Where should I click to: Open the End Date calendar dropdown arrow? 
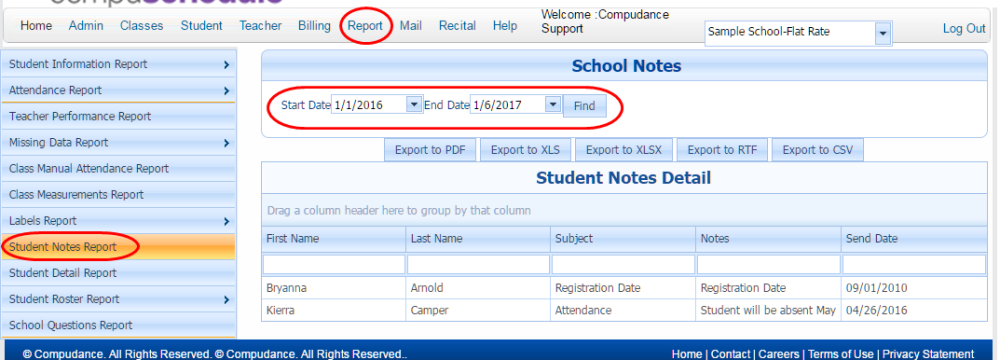pyautogui.click(x=553, y=104)
